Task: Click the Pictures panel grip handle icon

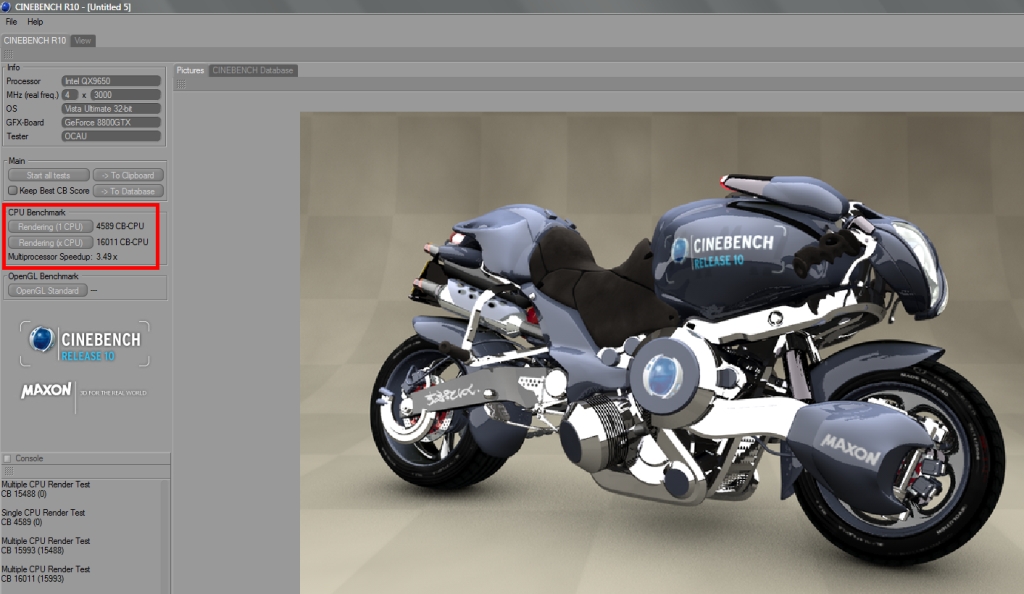Action: [181, 84]
